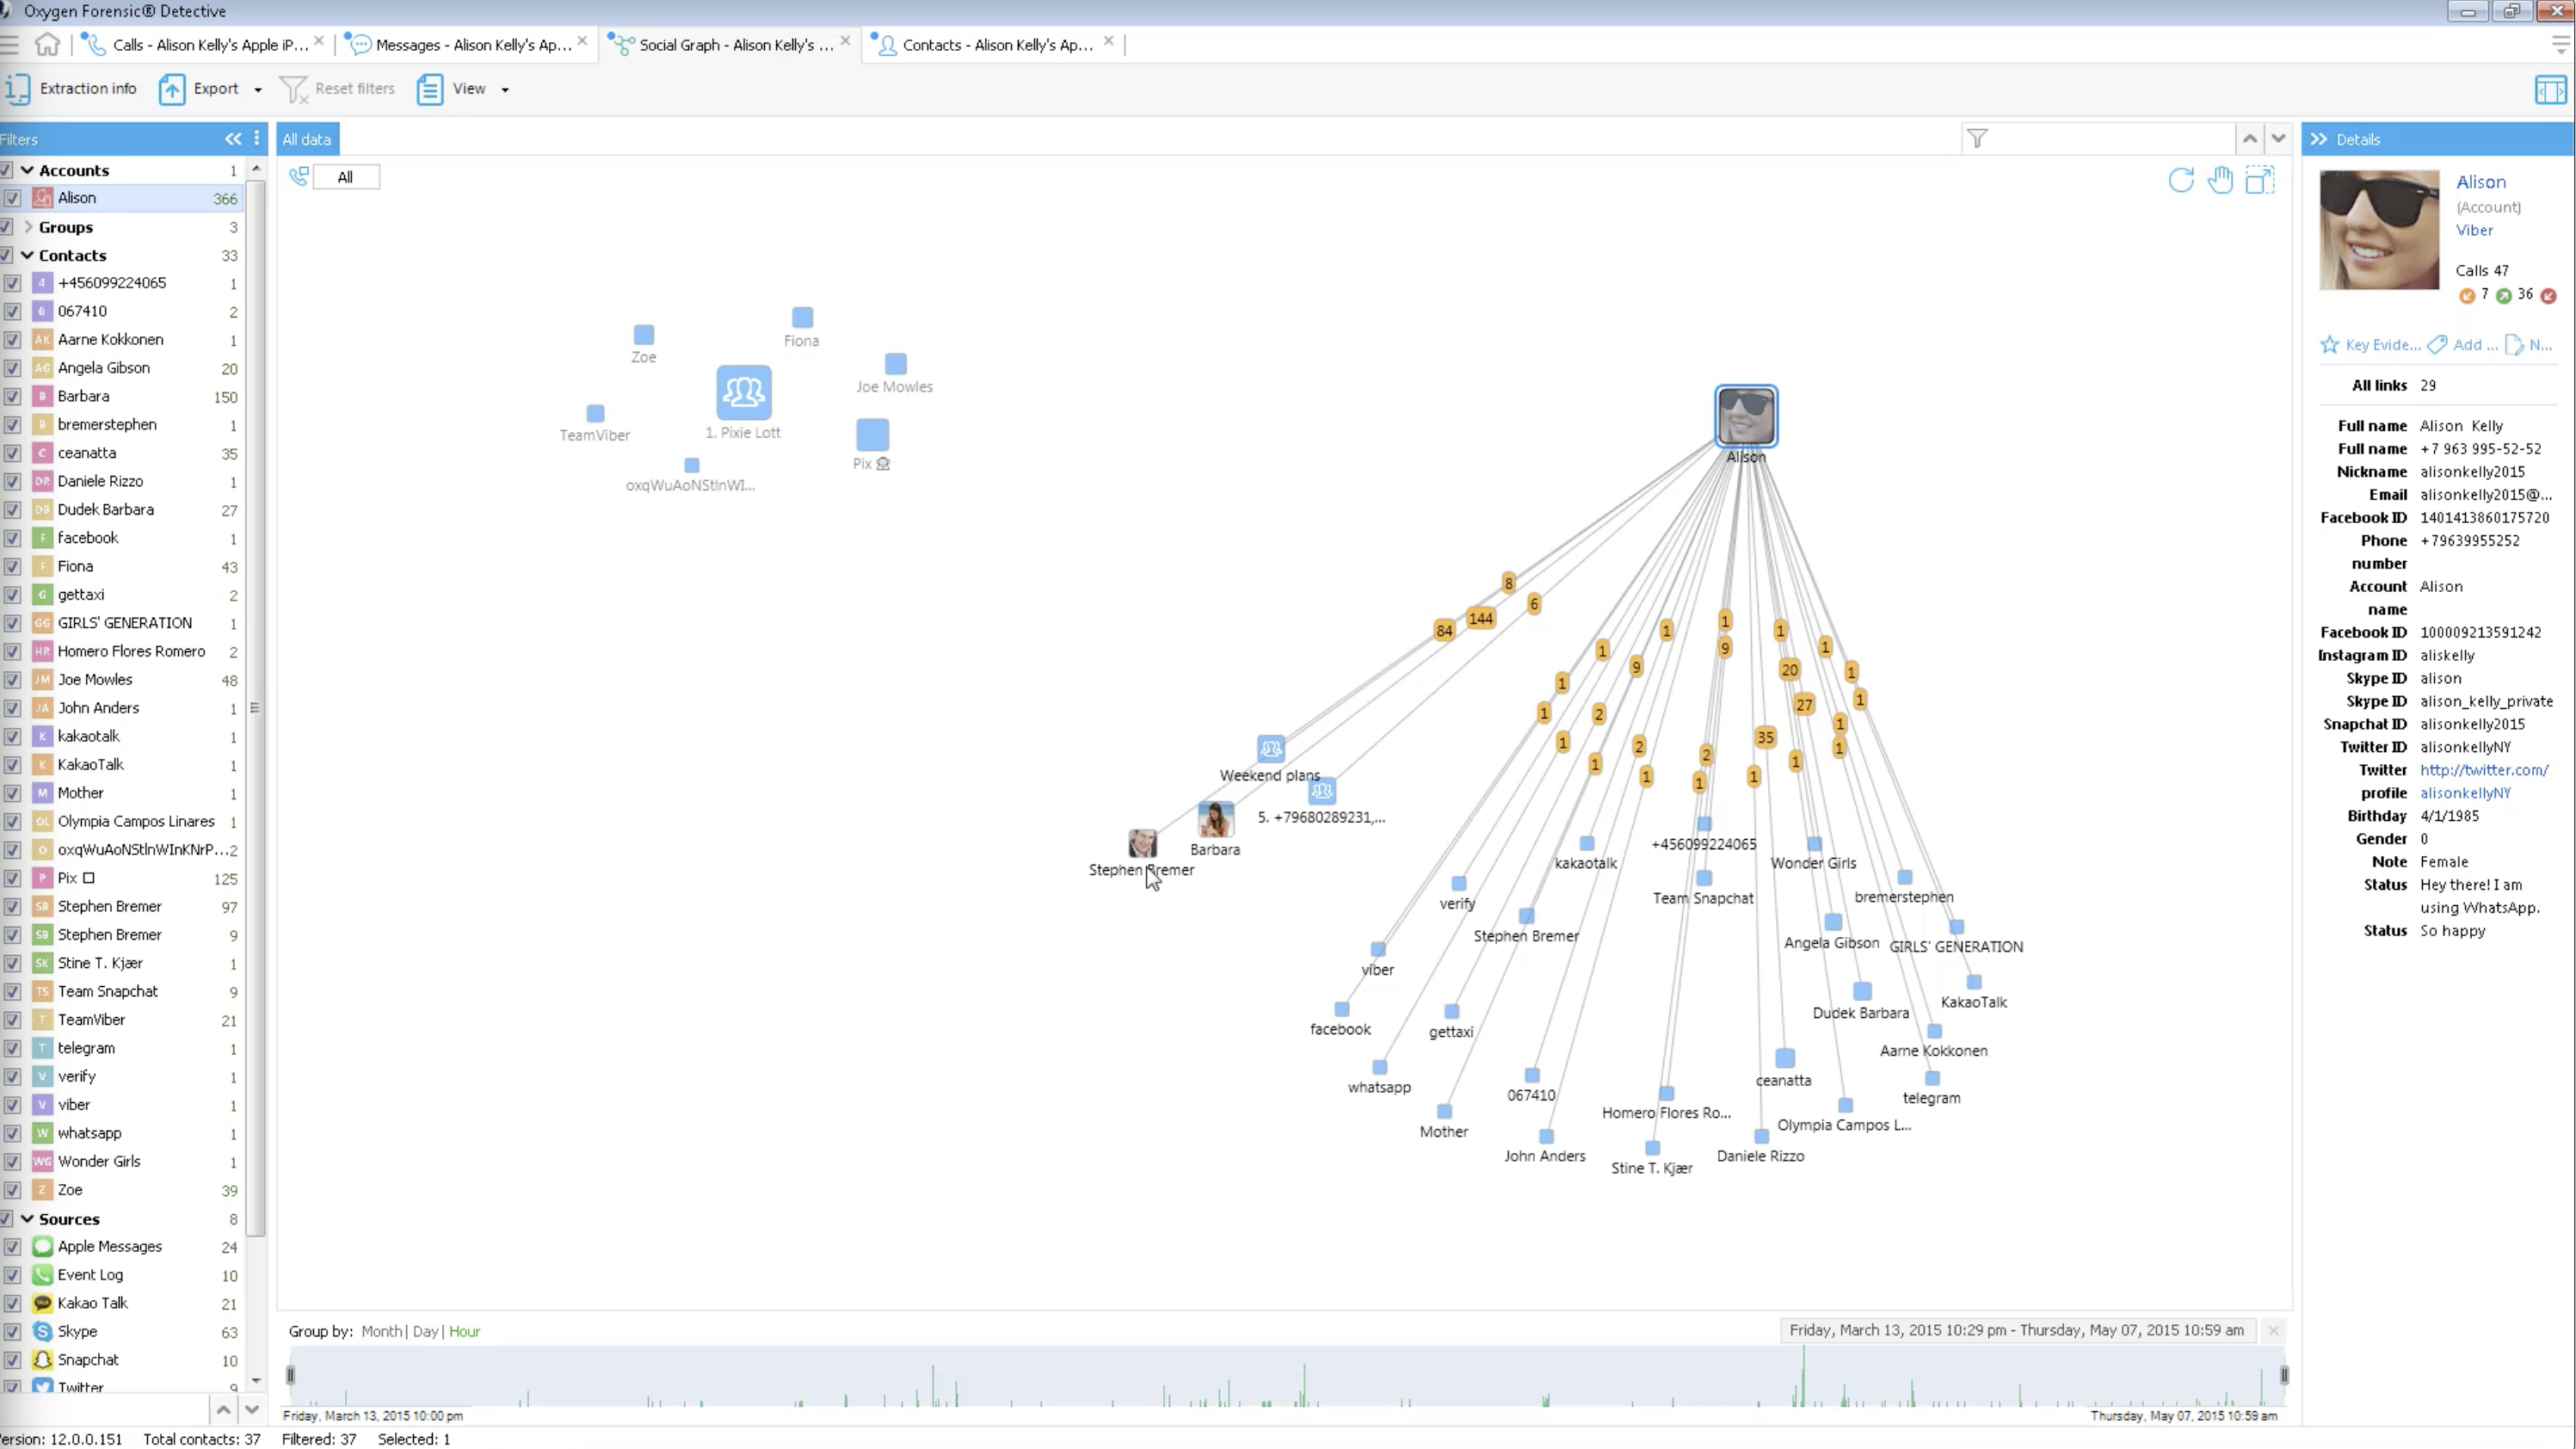This screenshot has width=2576, height=1449.
Task: Collapse the Sources section
Action: [x=27, y=1219]
